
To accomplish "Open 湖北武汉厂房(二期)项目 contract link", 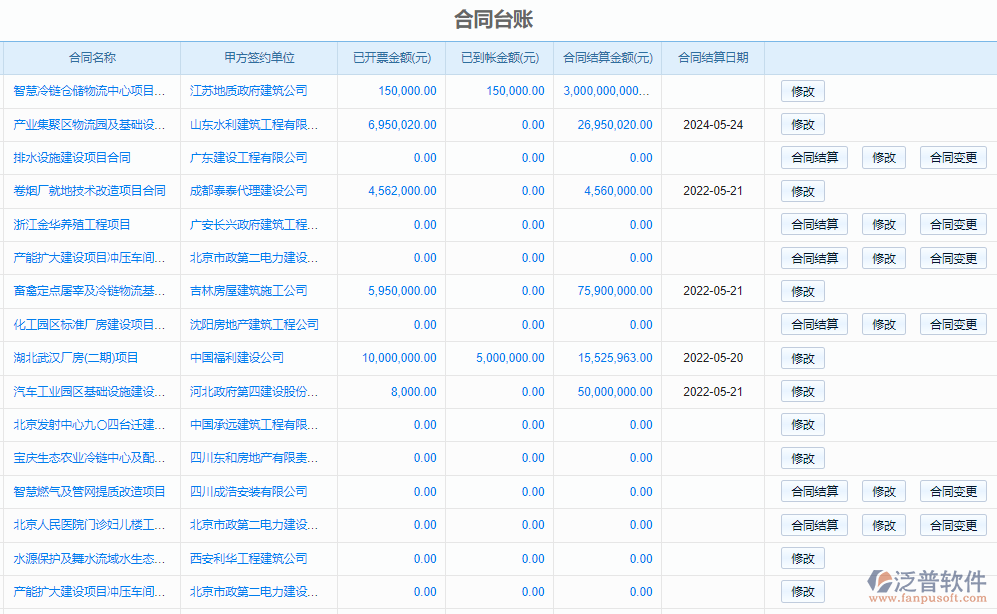I will pos(76,358).
